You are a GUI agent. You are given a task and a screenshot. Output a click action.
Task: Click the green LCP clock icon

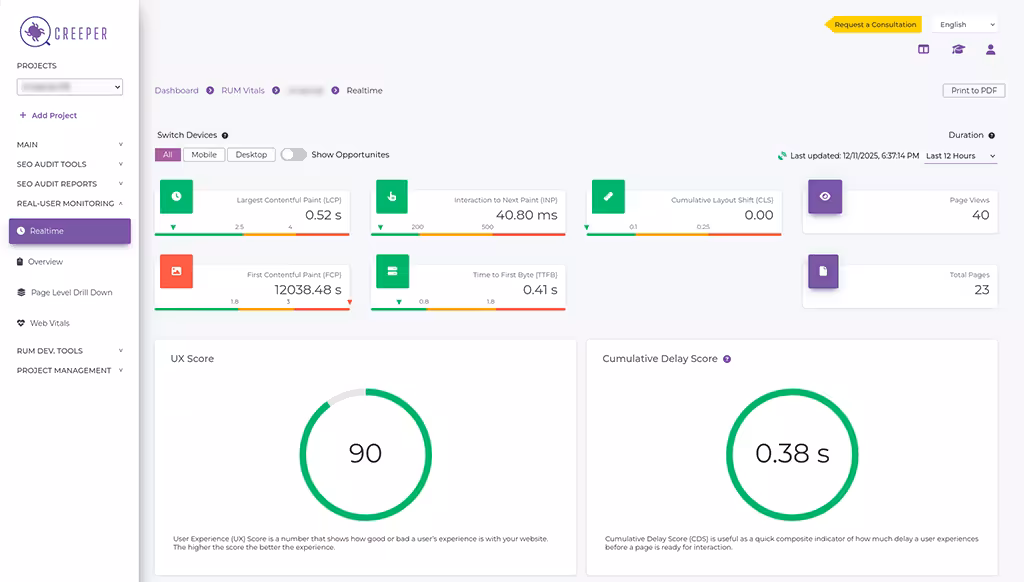click(176, 196)
